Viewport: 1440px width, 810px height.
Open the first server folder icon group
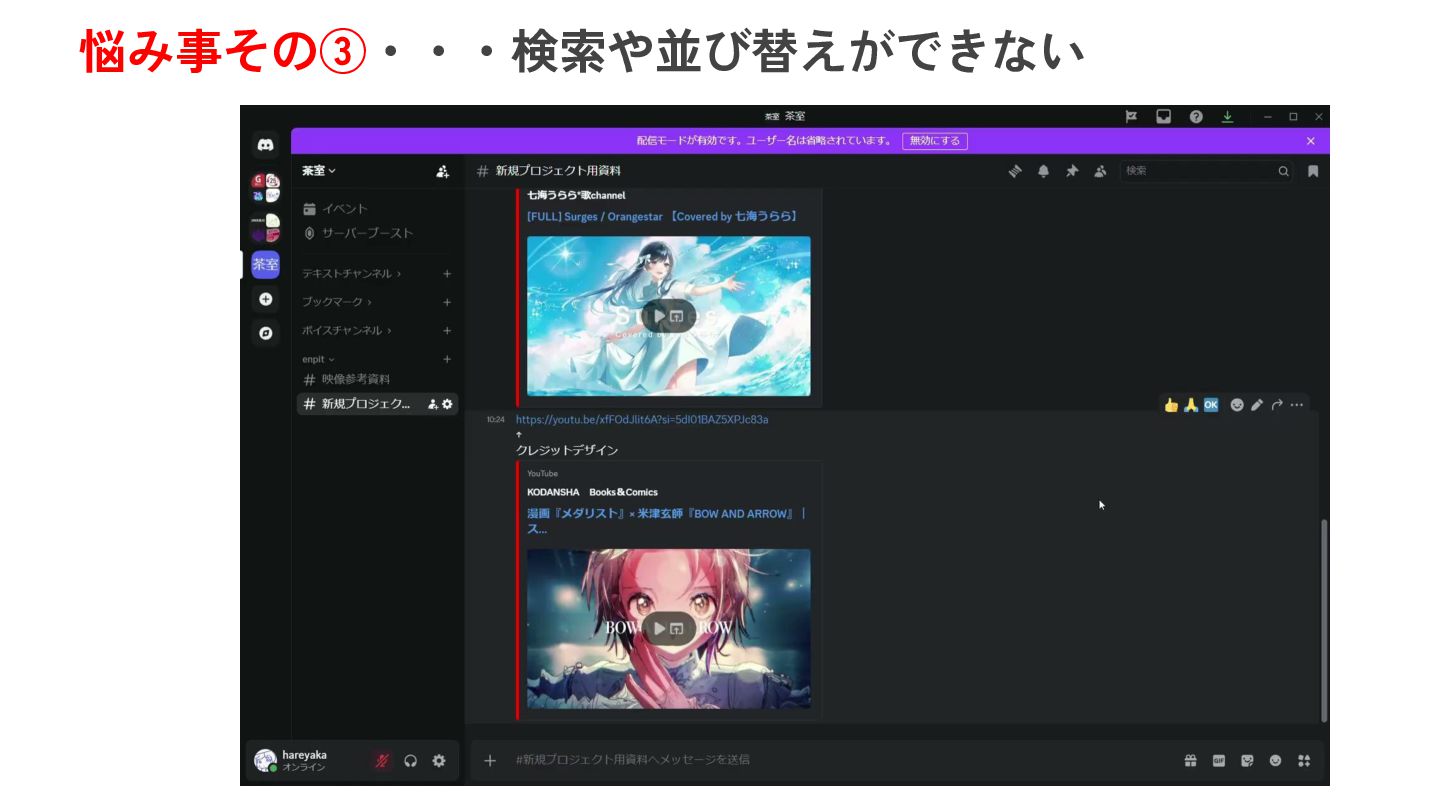[265, 188]
